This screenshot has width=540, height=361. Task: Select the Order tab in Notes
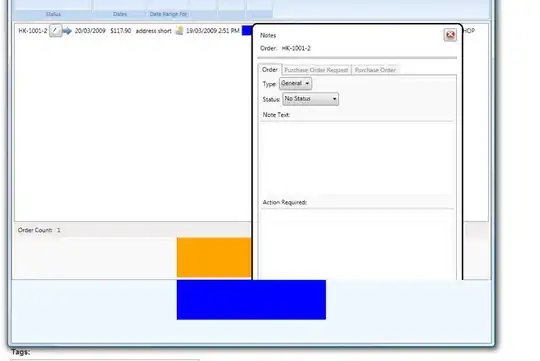pyautogui.click(x=270, y=70)
